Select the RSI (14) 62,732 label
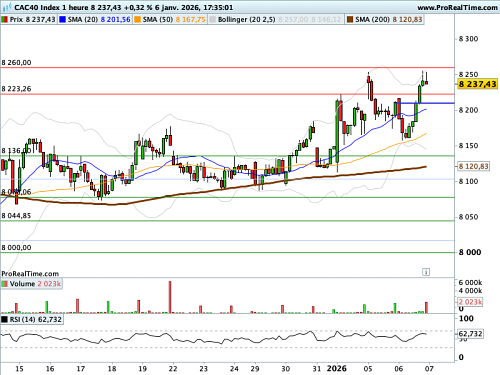The height and width of the screenshot is (375, 500). (36, 319)
